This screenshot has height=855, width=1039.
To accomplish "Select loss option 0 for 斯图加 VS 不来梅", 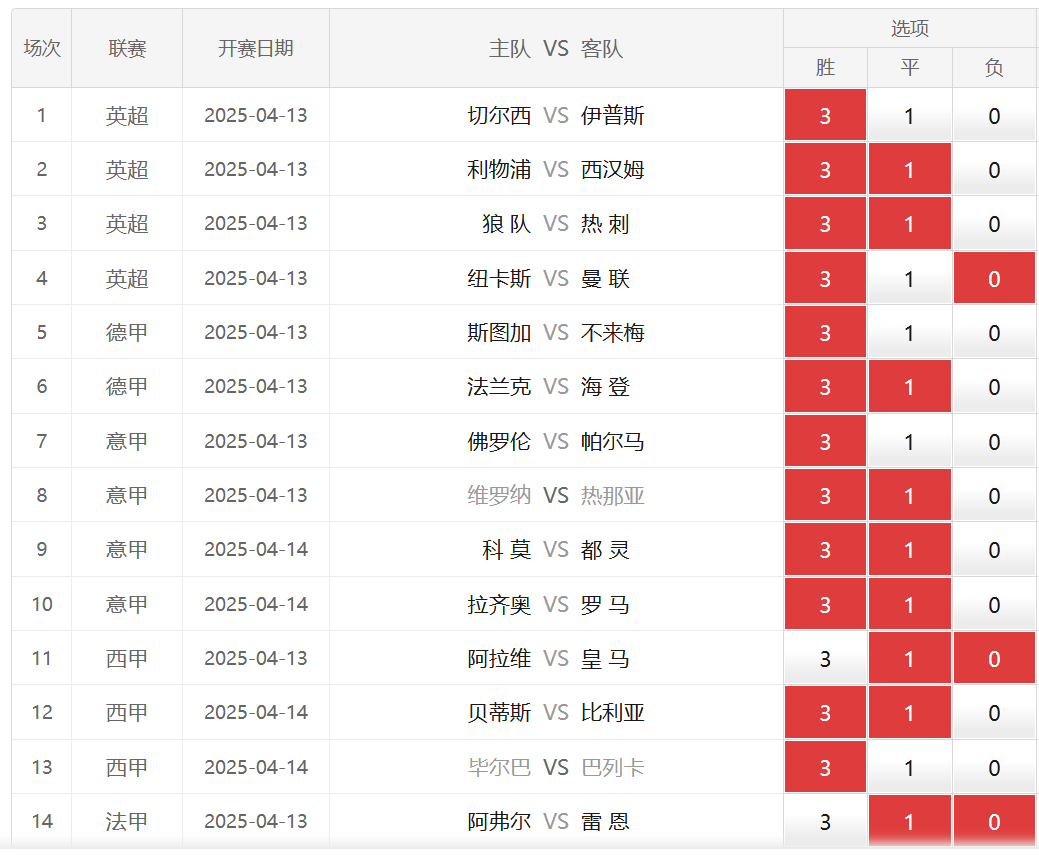I will (994, 333).
